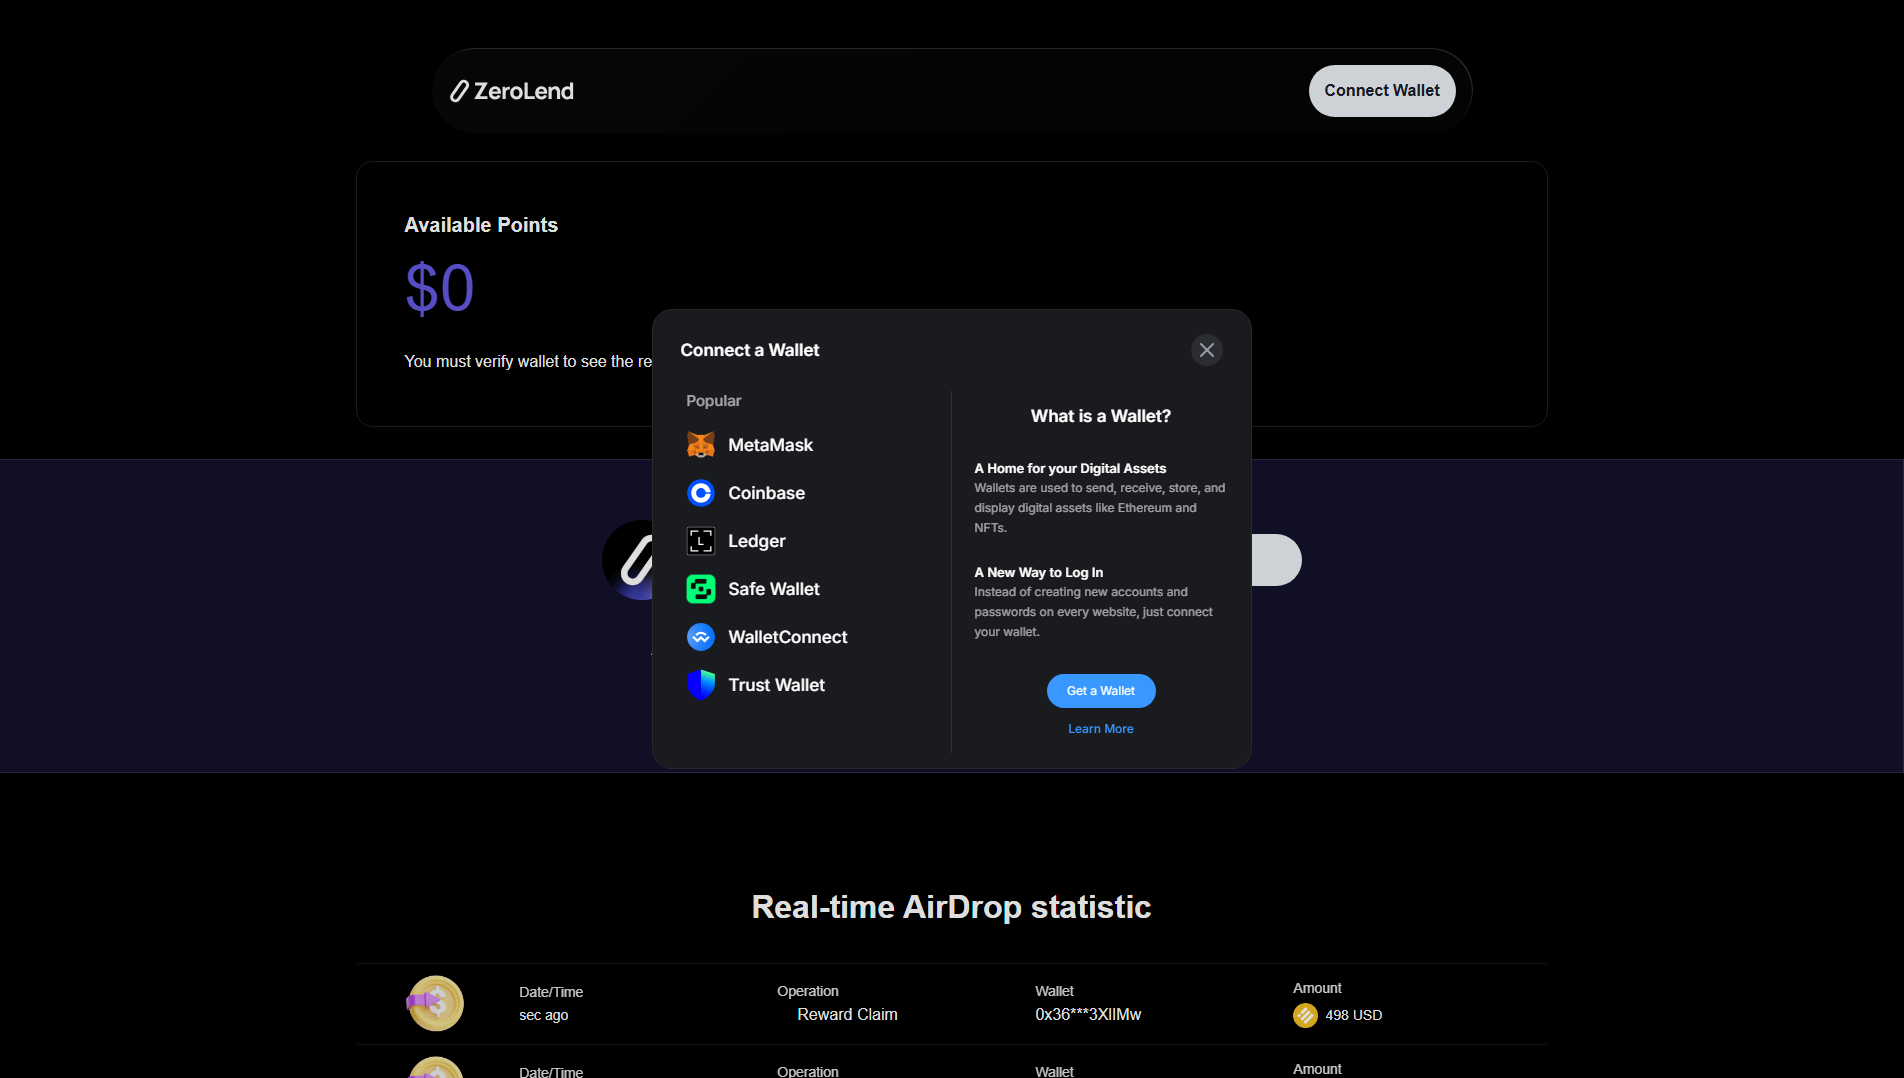Click the verify wallet notice text

528,361
